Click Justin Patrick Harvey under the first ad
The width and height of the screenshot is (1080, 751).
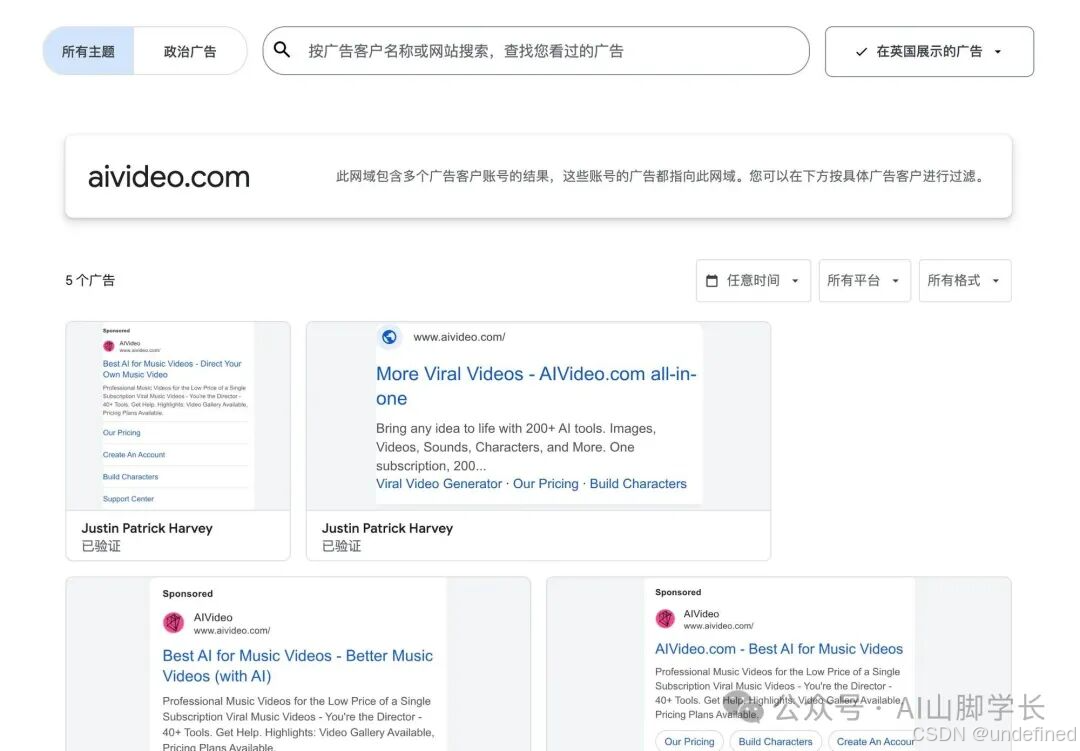[x=147, y=528]
